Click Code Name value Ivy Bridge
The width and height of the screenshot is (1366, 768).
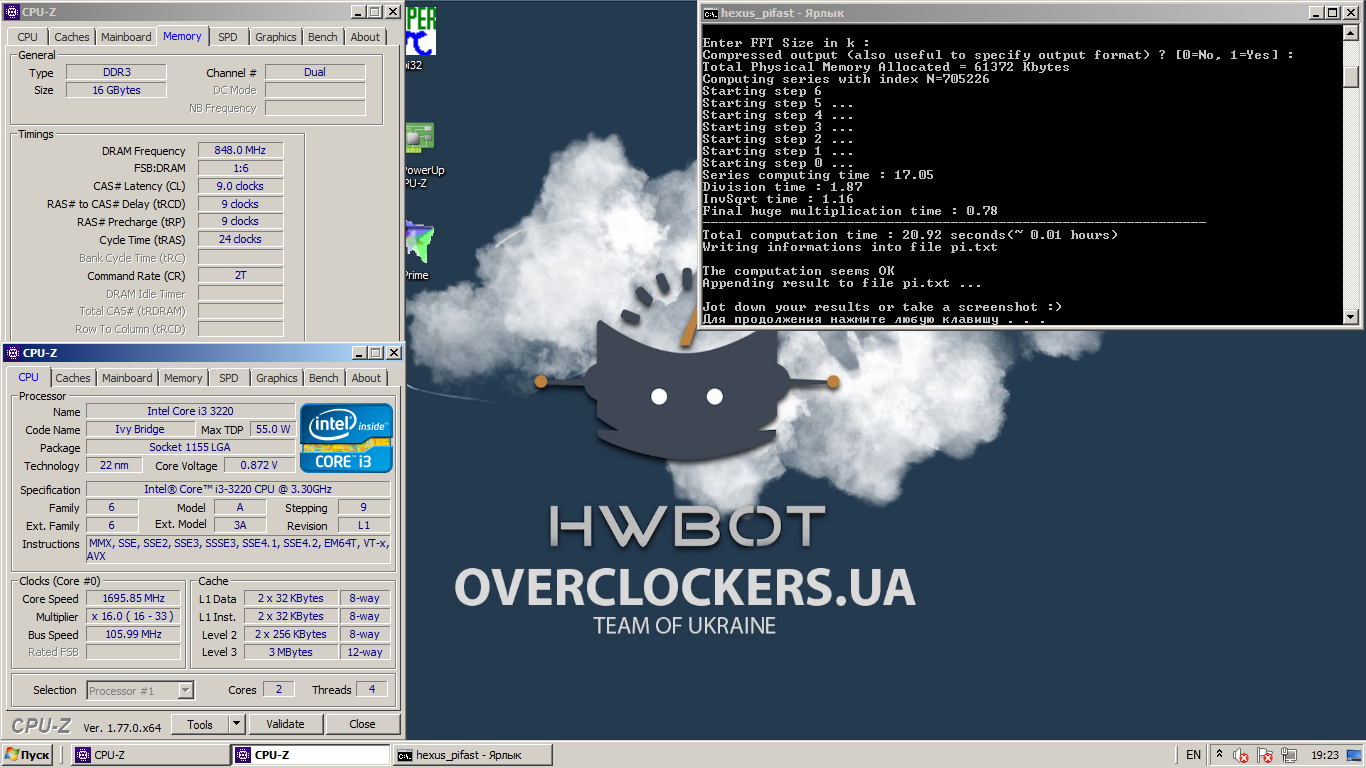(139, 429)
